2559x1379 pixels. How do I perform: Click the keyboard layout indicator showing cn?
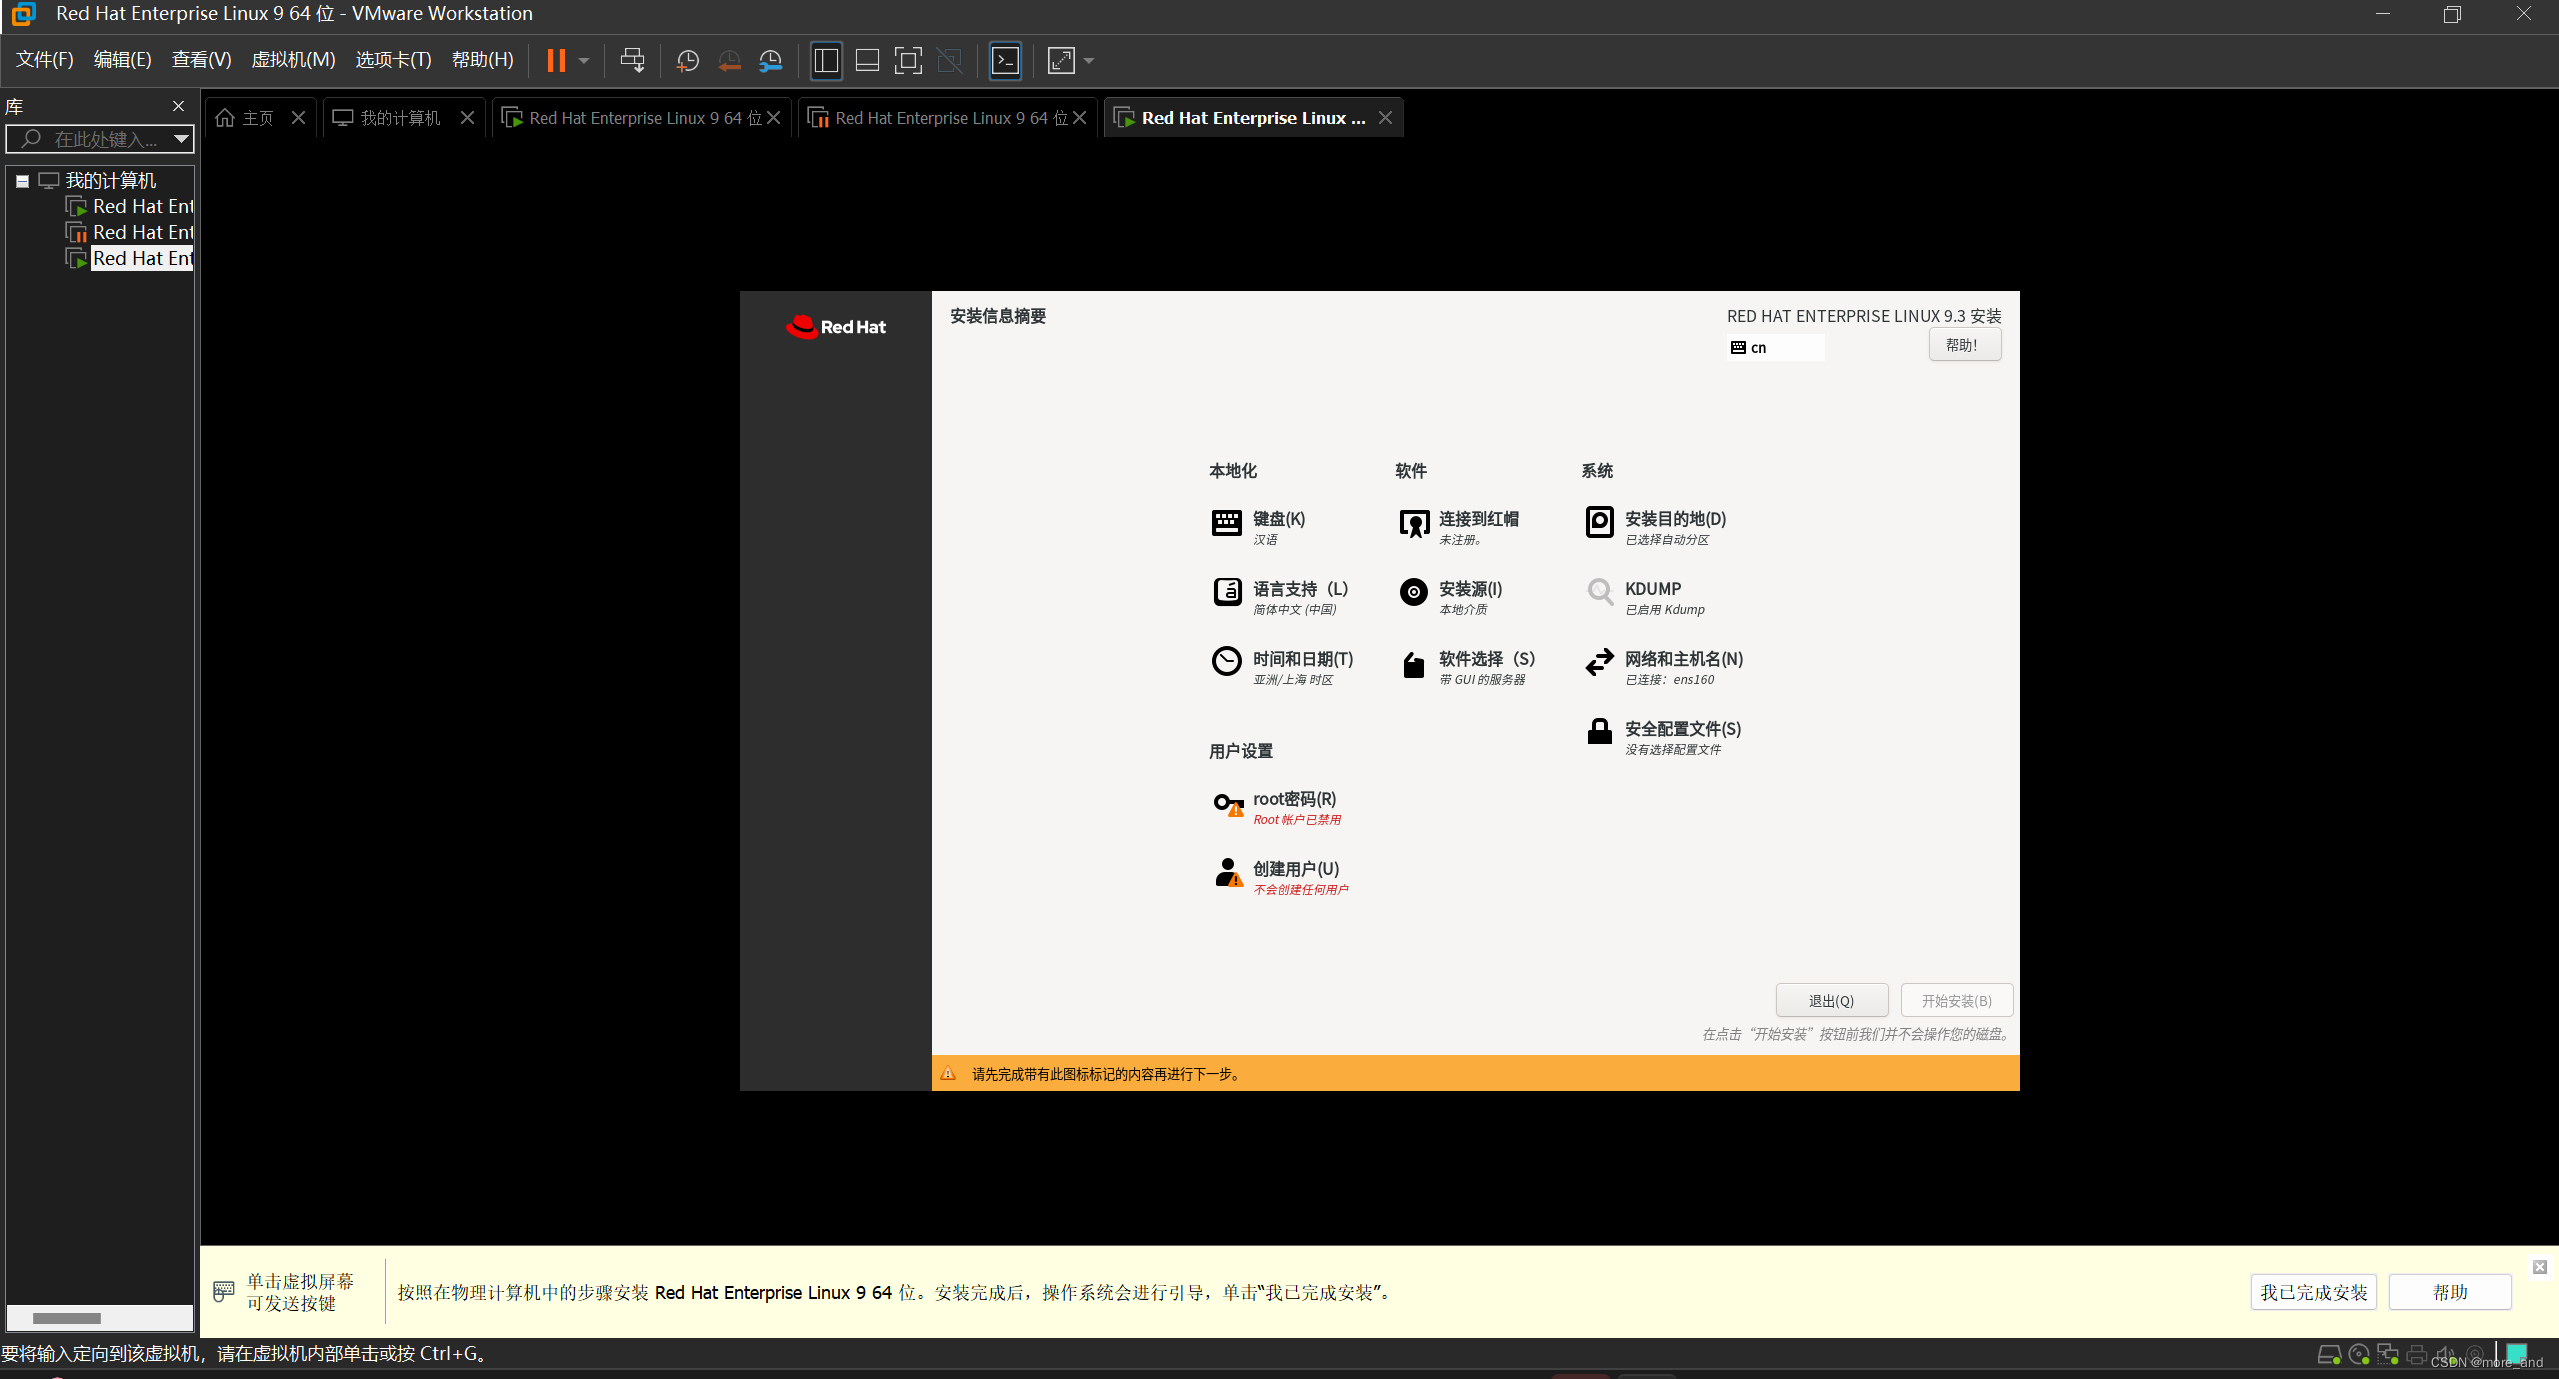click(x=1775, y=346)
